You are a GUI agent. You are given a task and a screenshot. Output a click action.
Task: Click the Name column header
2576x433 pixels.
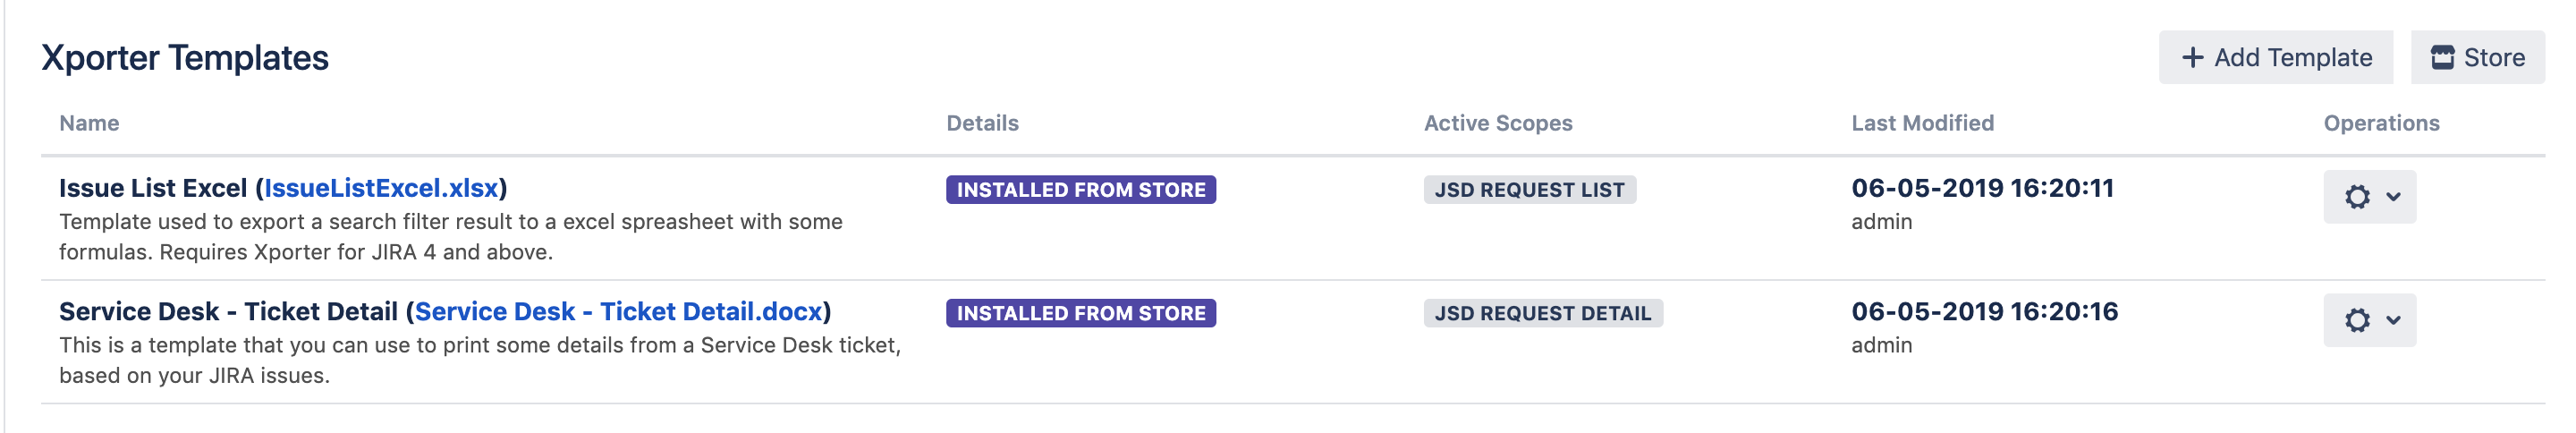click(x=89, y=123)
